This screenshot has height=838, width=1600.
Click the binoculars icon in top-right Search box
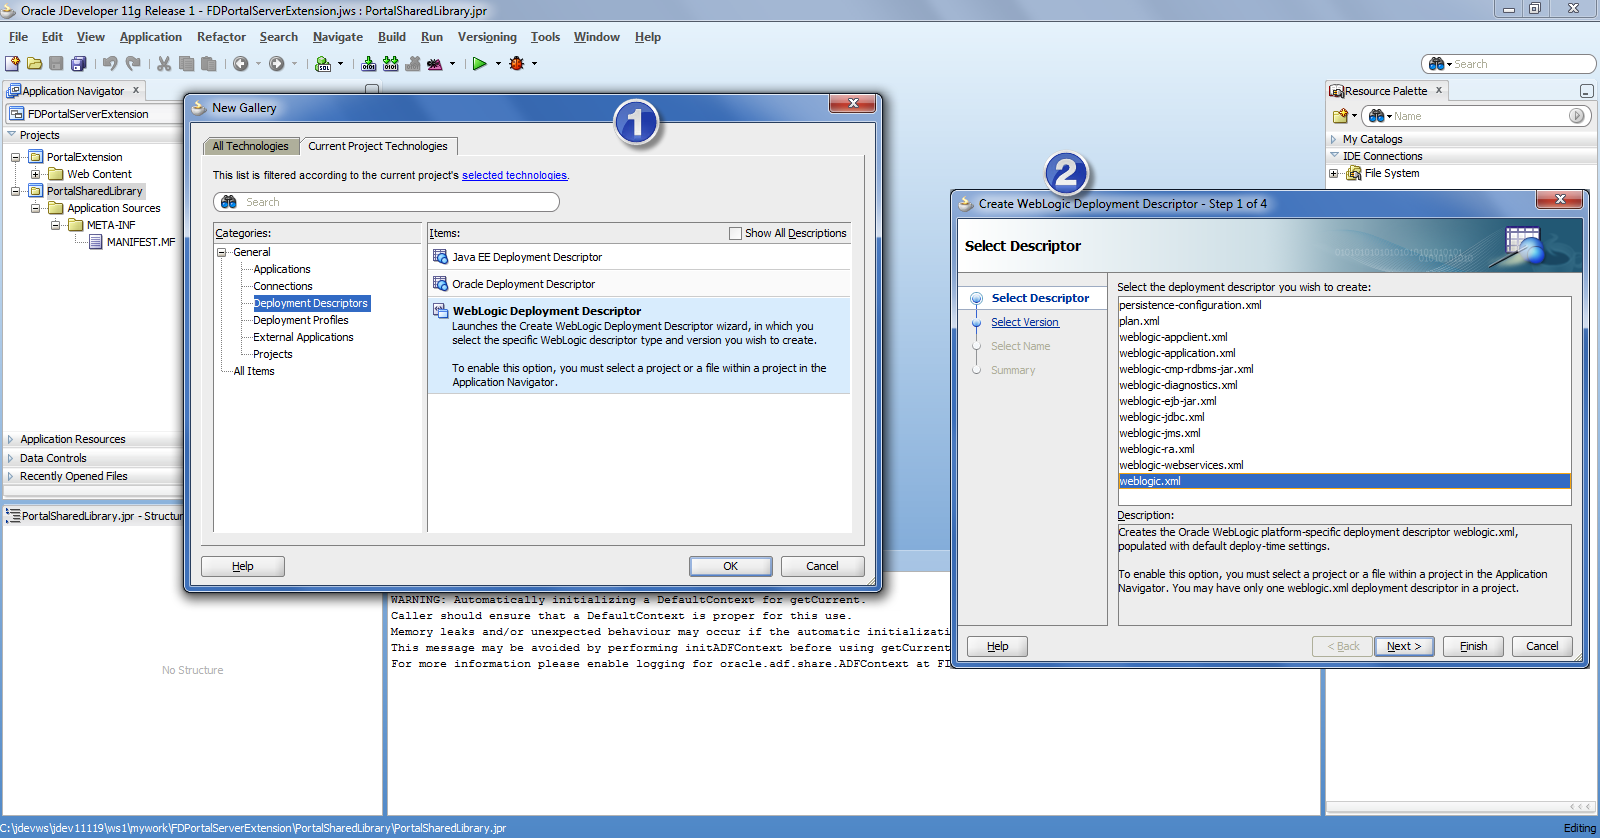tap(1437, 64)
